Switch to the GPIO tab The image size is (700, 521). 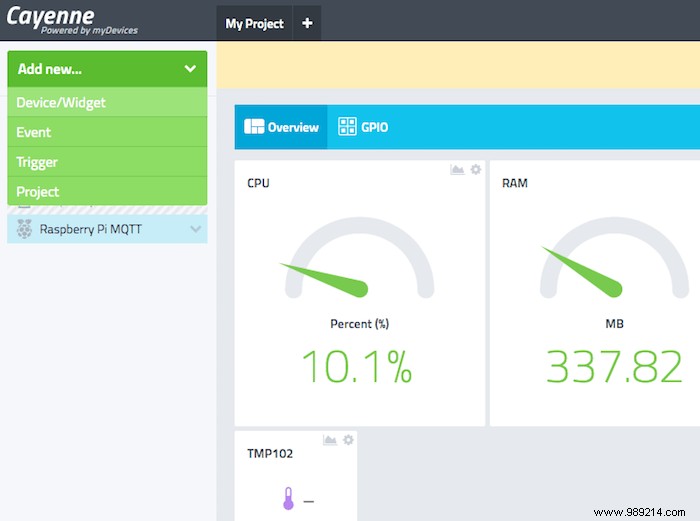click(x=363, y=127)
